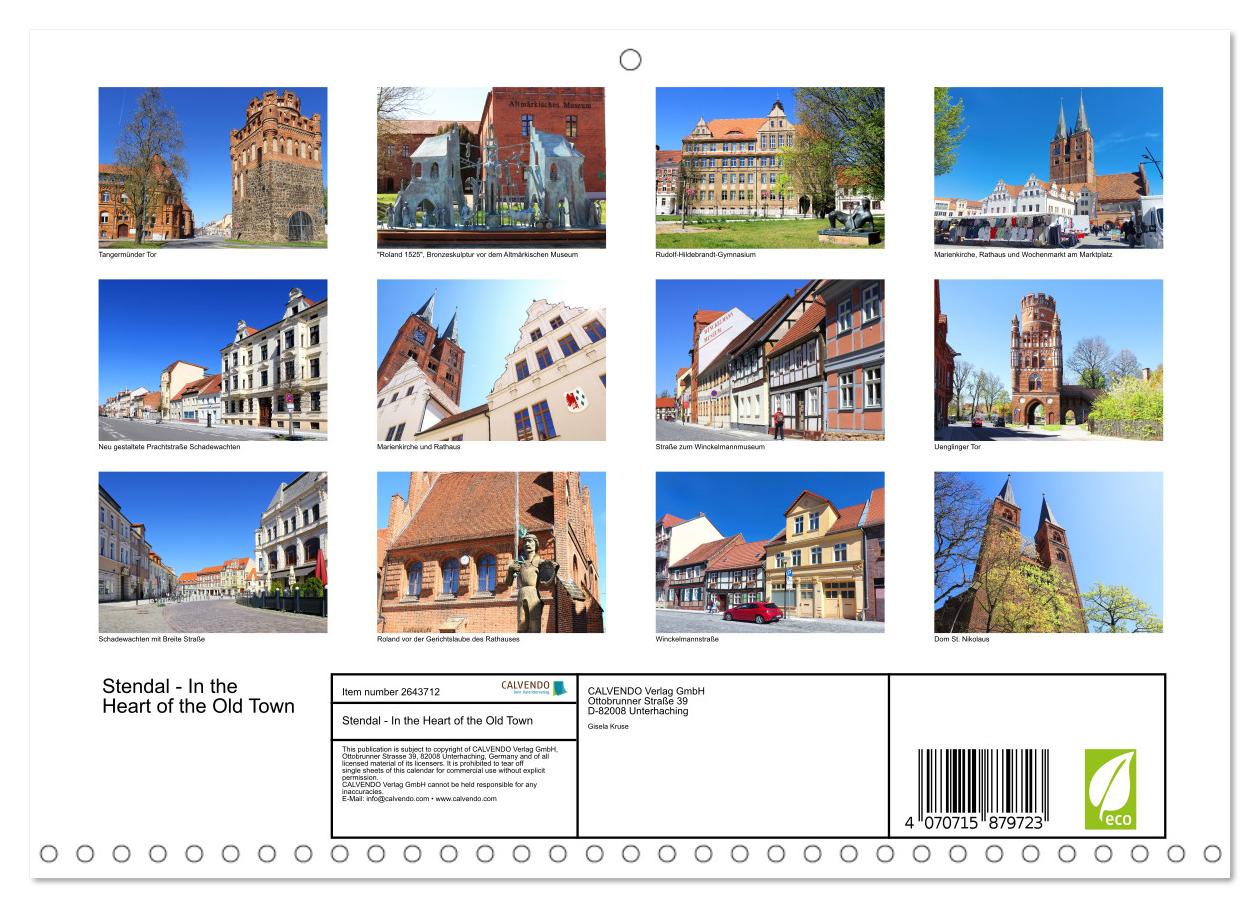The height and width of the screenshot is (908, 1260).
Task: Select the Uenglinger Tor photo
Action: pyautogui.click(x=1049, y=360)
